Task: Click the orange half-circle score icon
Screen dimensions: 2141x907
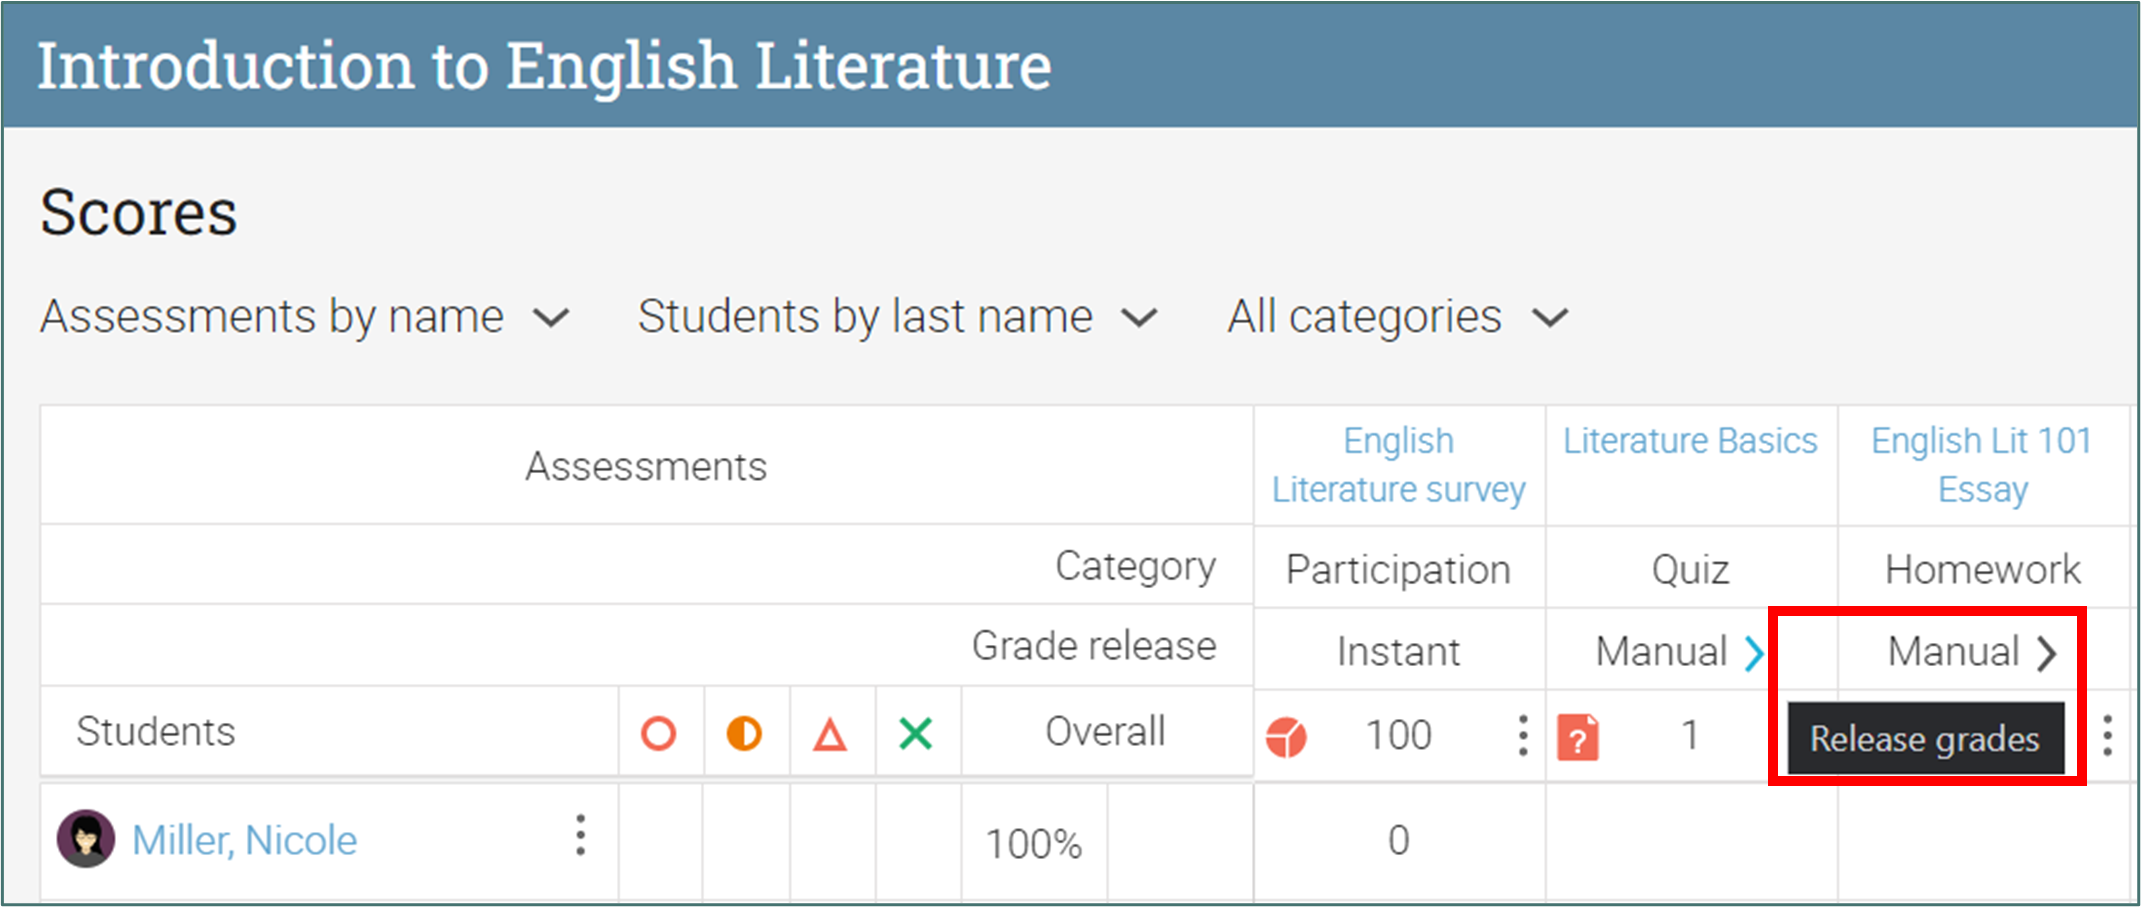Action: click(744, 733)
